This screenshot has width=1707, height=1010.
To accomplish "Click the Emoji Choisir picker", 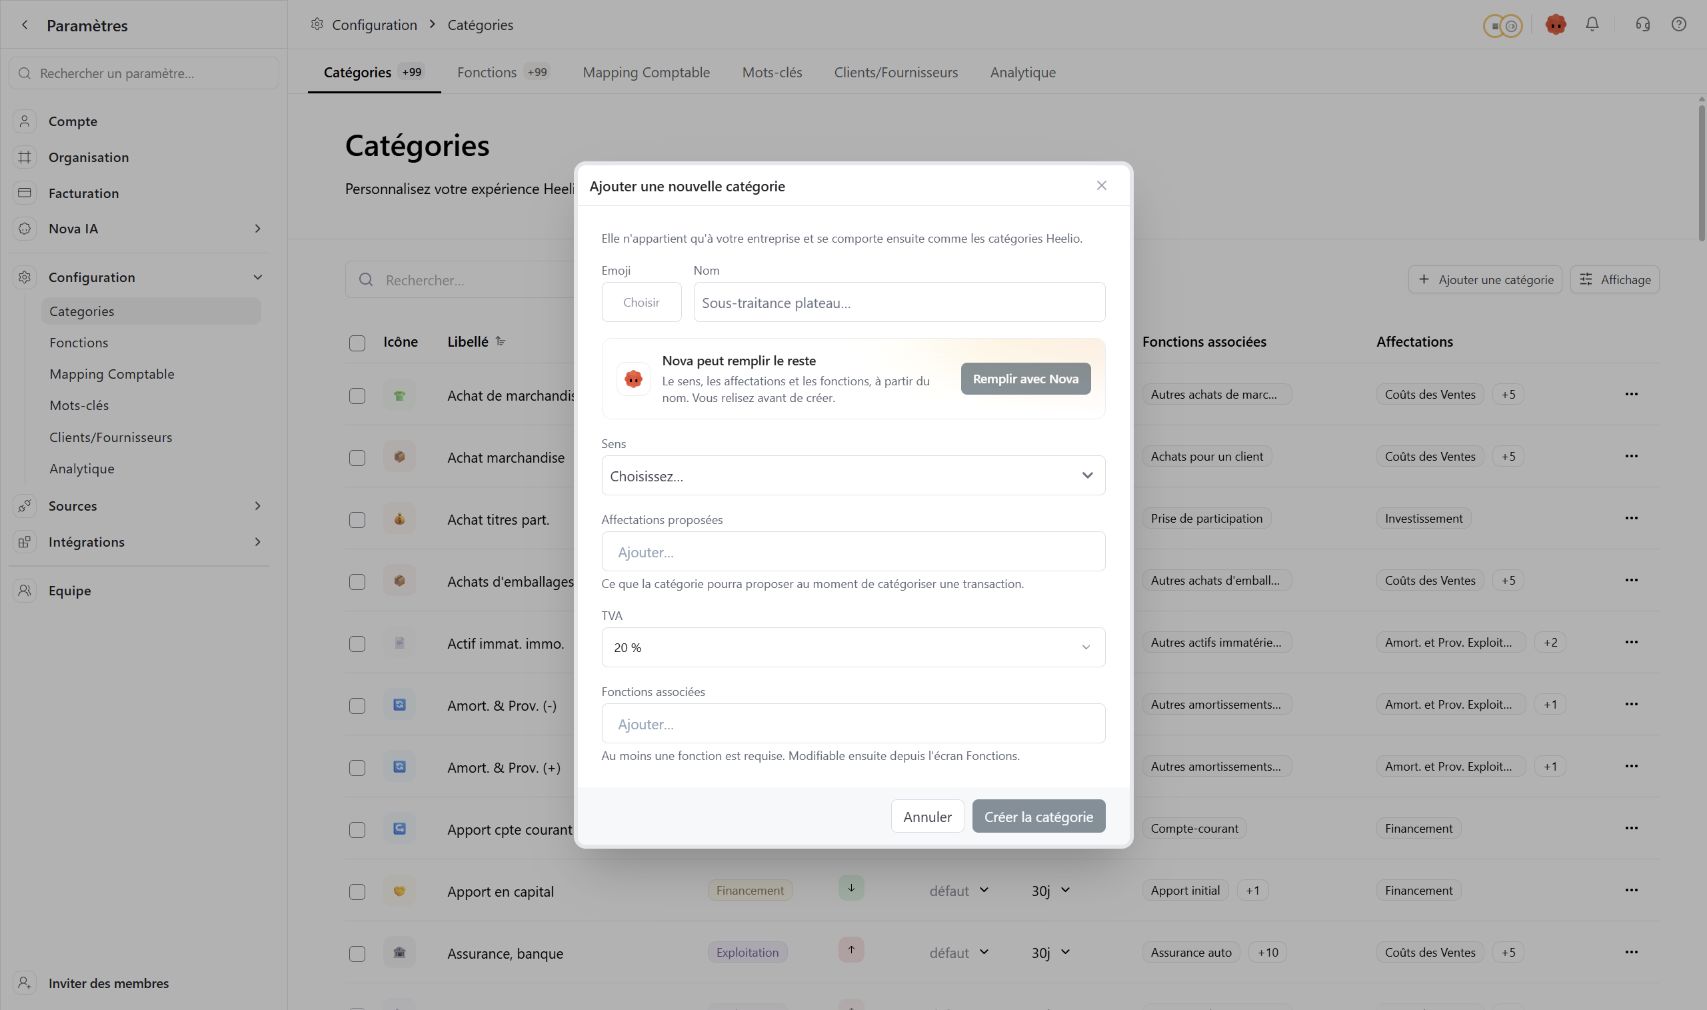I will 641,302.
